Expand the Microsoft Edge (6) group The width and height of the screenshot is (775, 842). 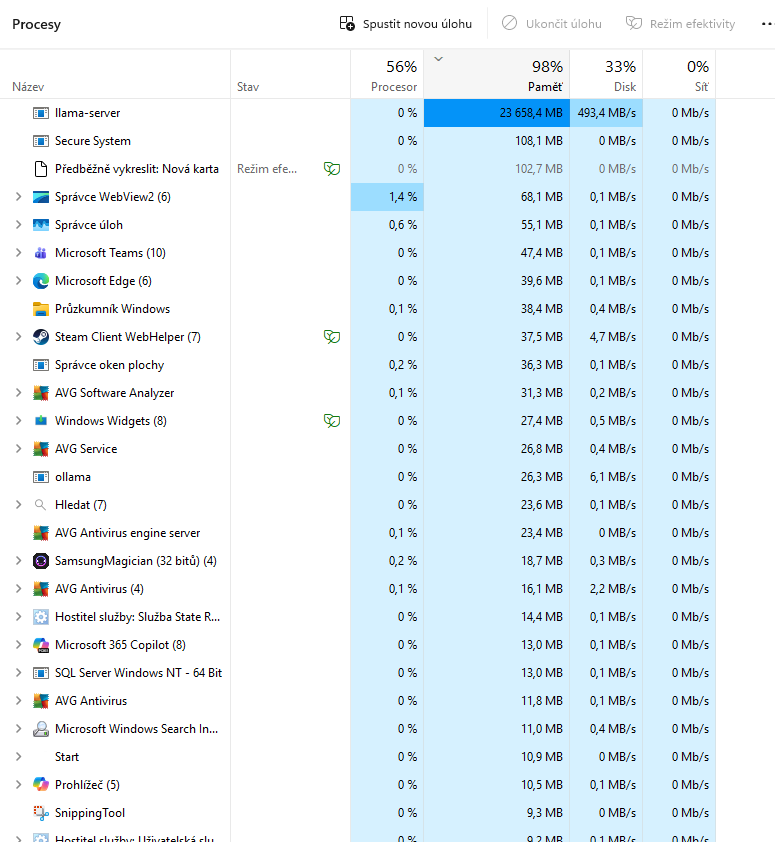coord(18,281)
